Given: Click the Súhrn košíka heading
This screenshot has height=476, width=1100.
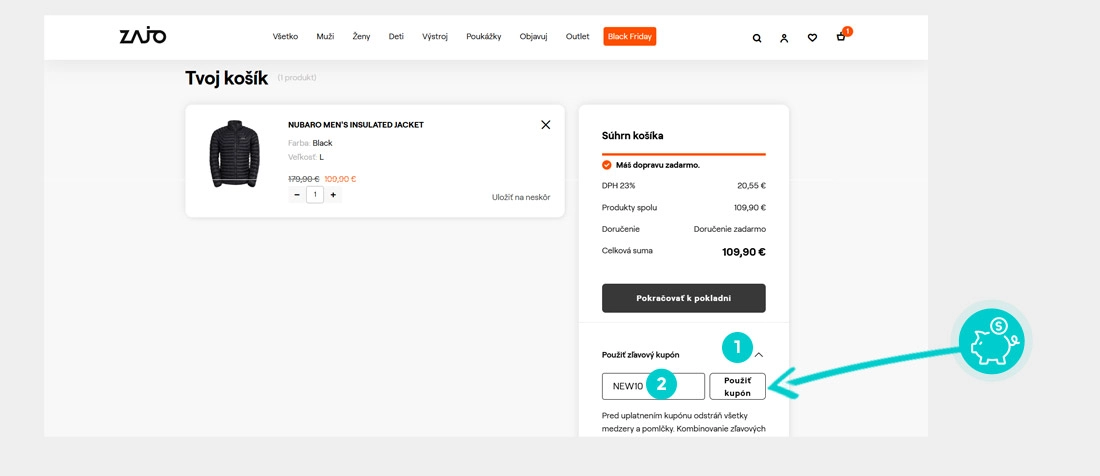Looking at the screenshot, I should (633, 136).
